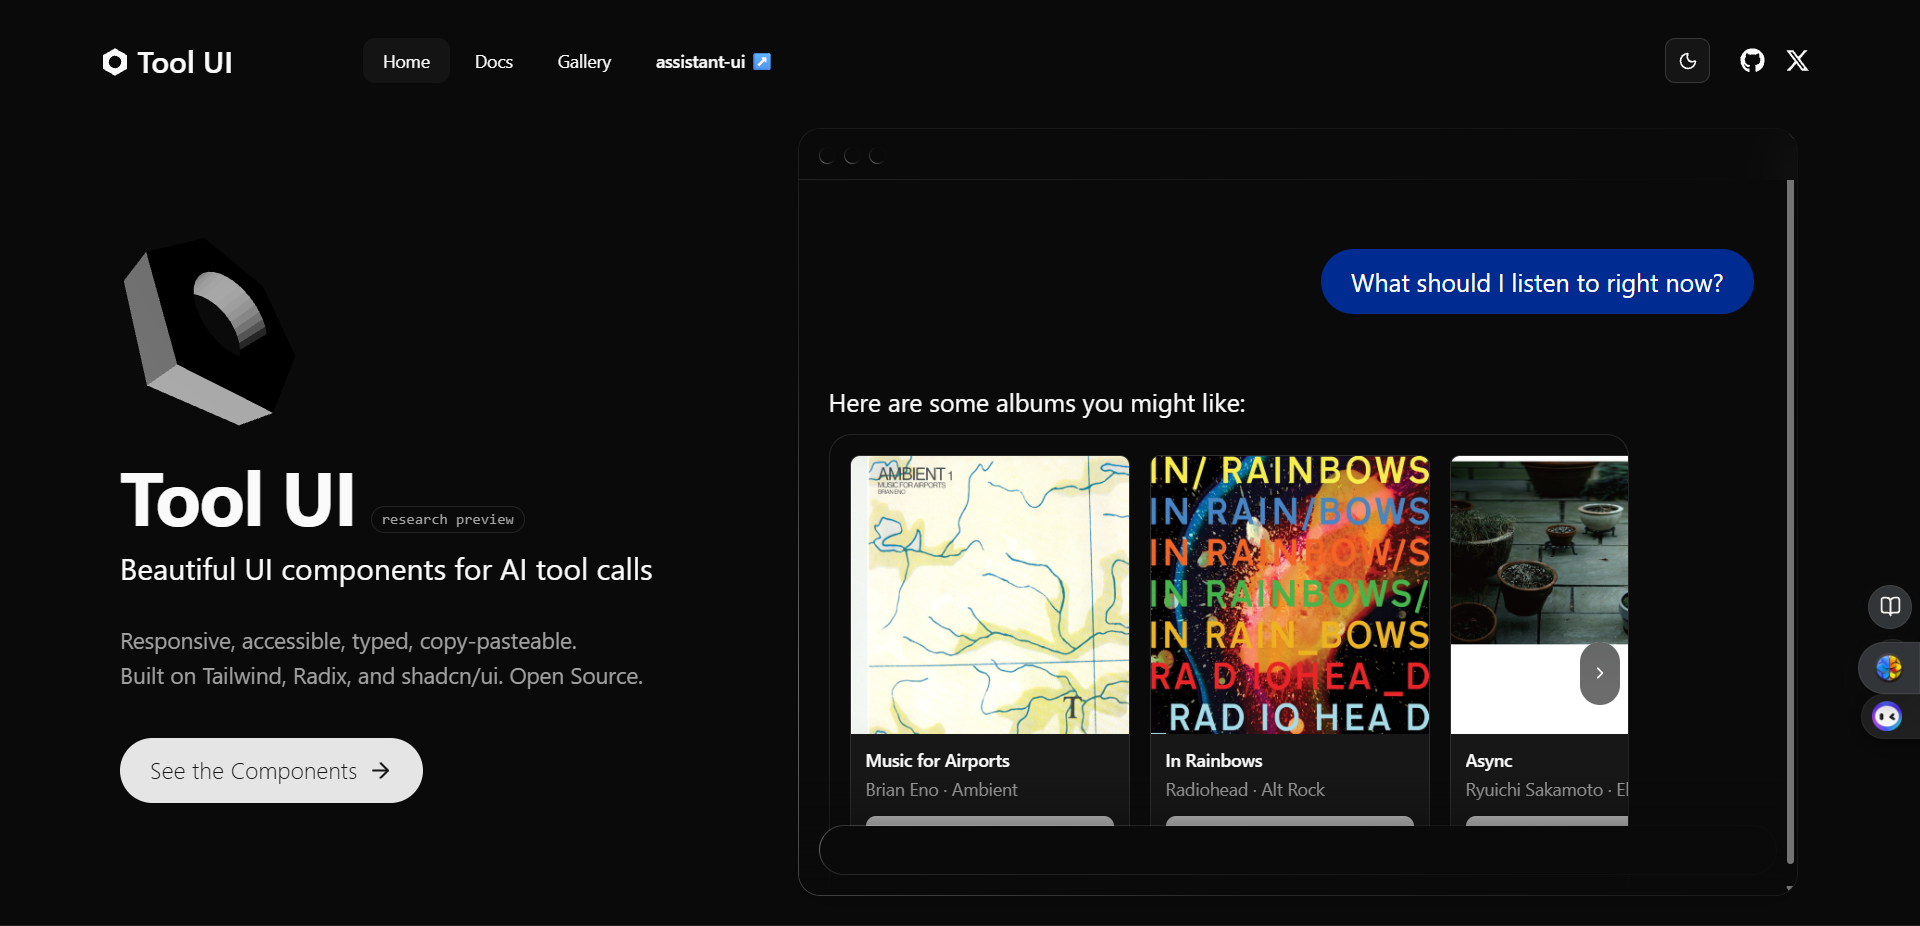Viewport: 1920px width, 926px height.
Task: Click the colorful pinwheel icon on the right
Action: [1887, 668]
